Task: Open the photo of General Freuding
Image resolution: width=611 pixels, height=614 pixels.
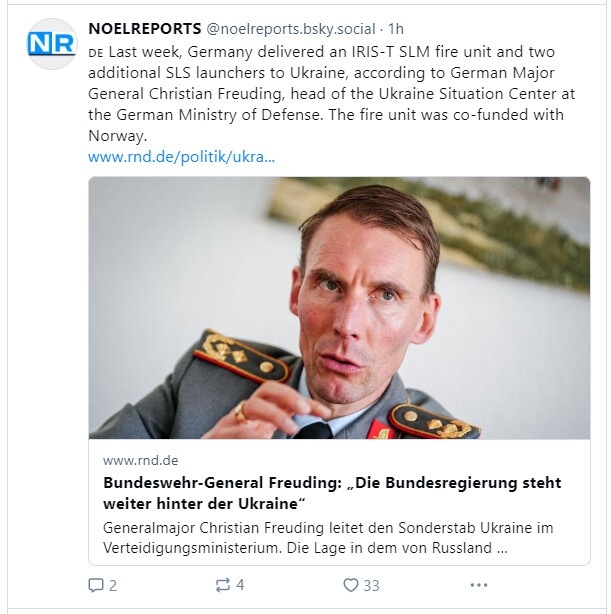Action: pyautogui.click(x=339, y=308)
